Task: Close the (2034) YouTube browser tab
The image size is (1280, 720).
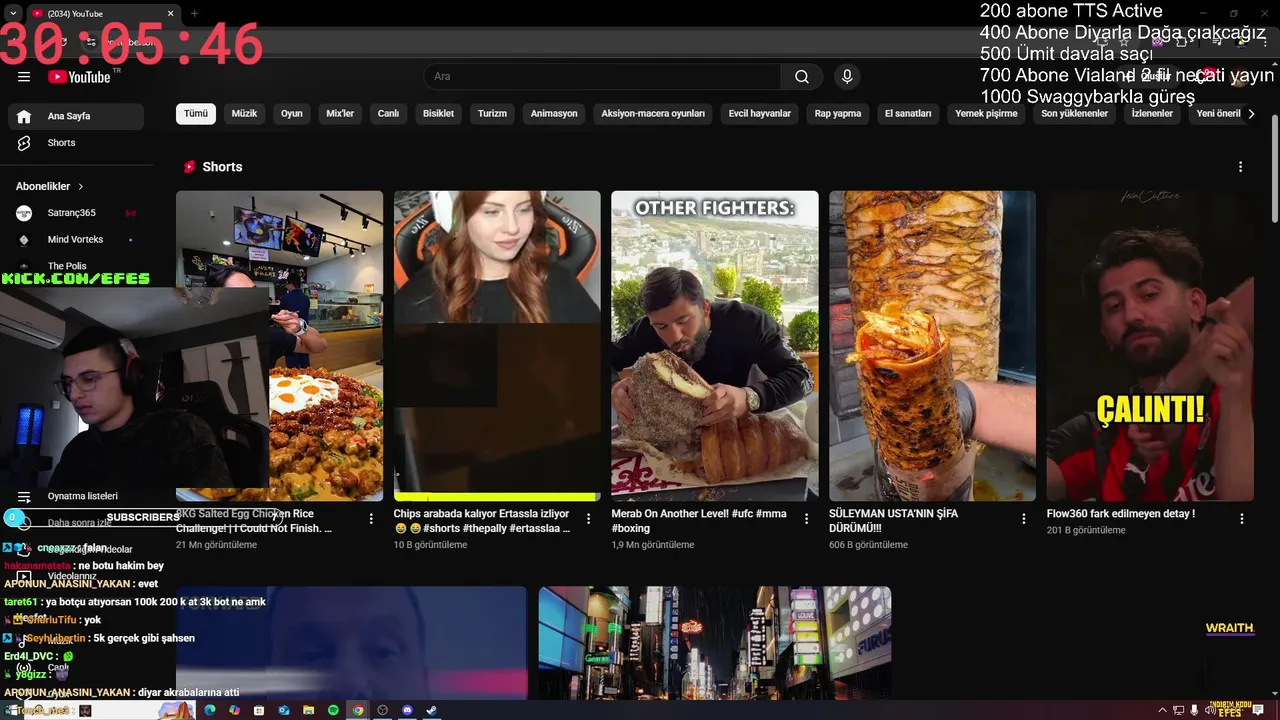Action: [170, 14]
